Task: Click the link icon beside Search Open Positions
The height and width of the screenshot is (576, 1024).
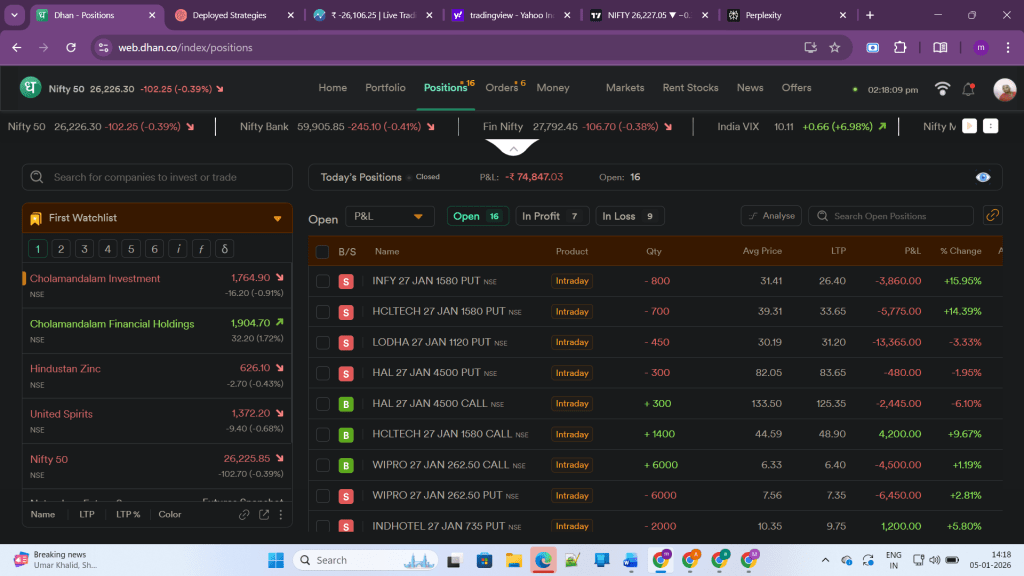Action: click(992, 216)
